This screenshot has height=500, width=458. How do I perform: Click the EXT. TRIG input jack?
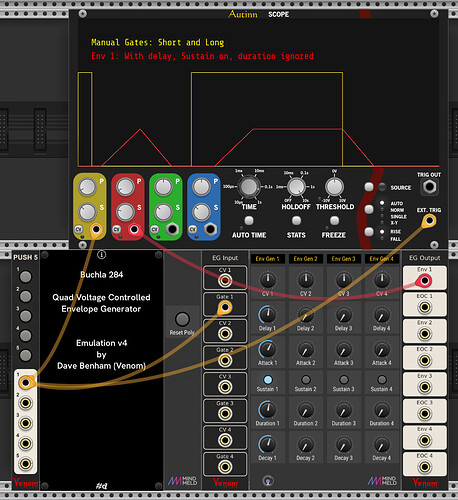click(x=429, y=221)
